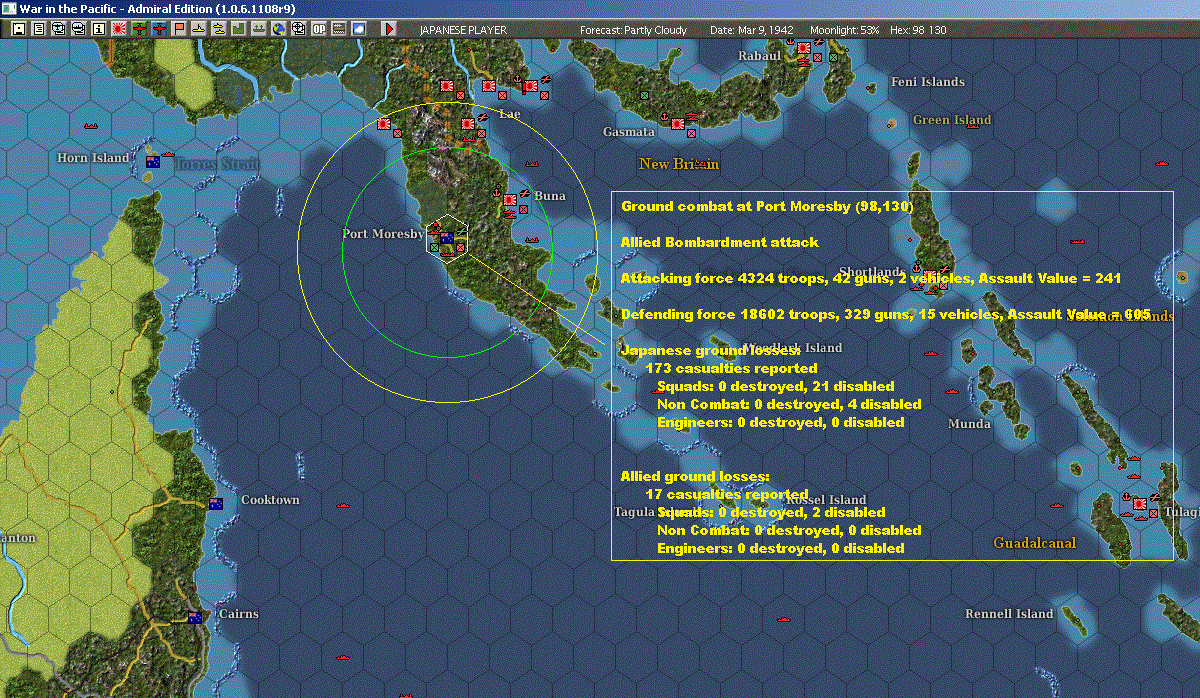The image size is (1200, 698).
Task: Click 'Non Combat: 0 destroyed, 4 disabled' line
Action: (x=789, y=405)
